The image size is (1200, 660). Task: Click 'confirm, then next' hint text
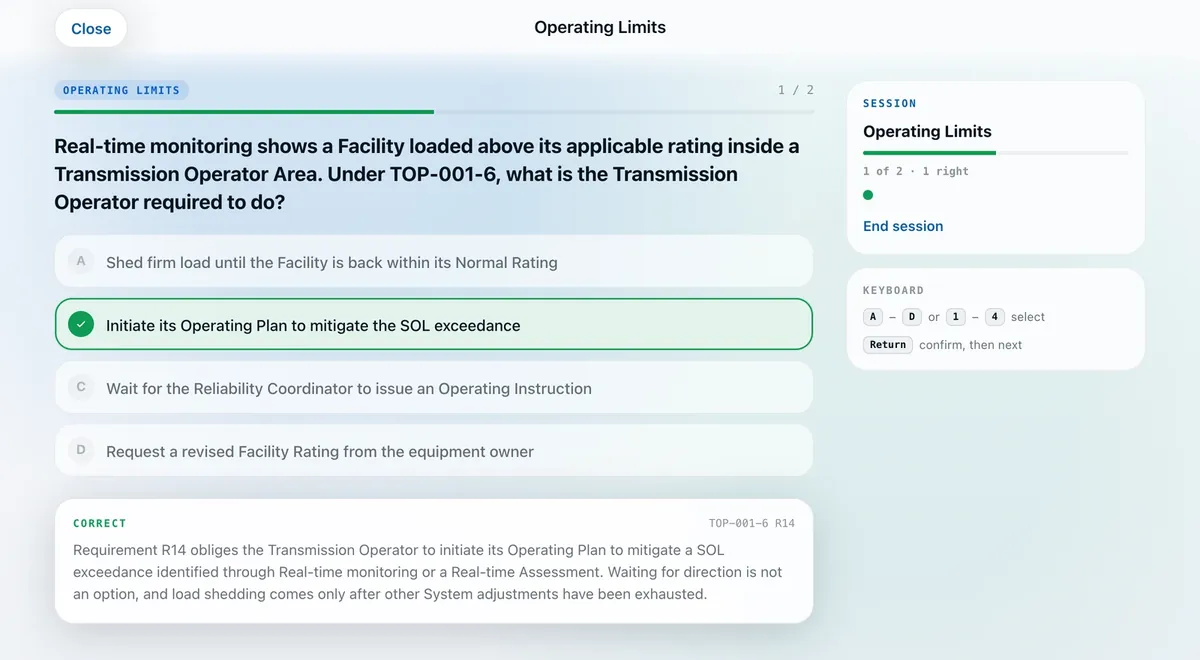click(970, 345)
